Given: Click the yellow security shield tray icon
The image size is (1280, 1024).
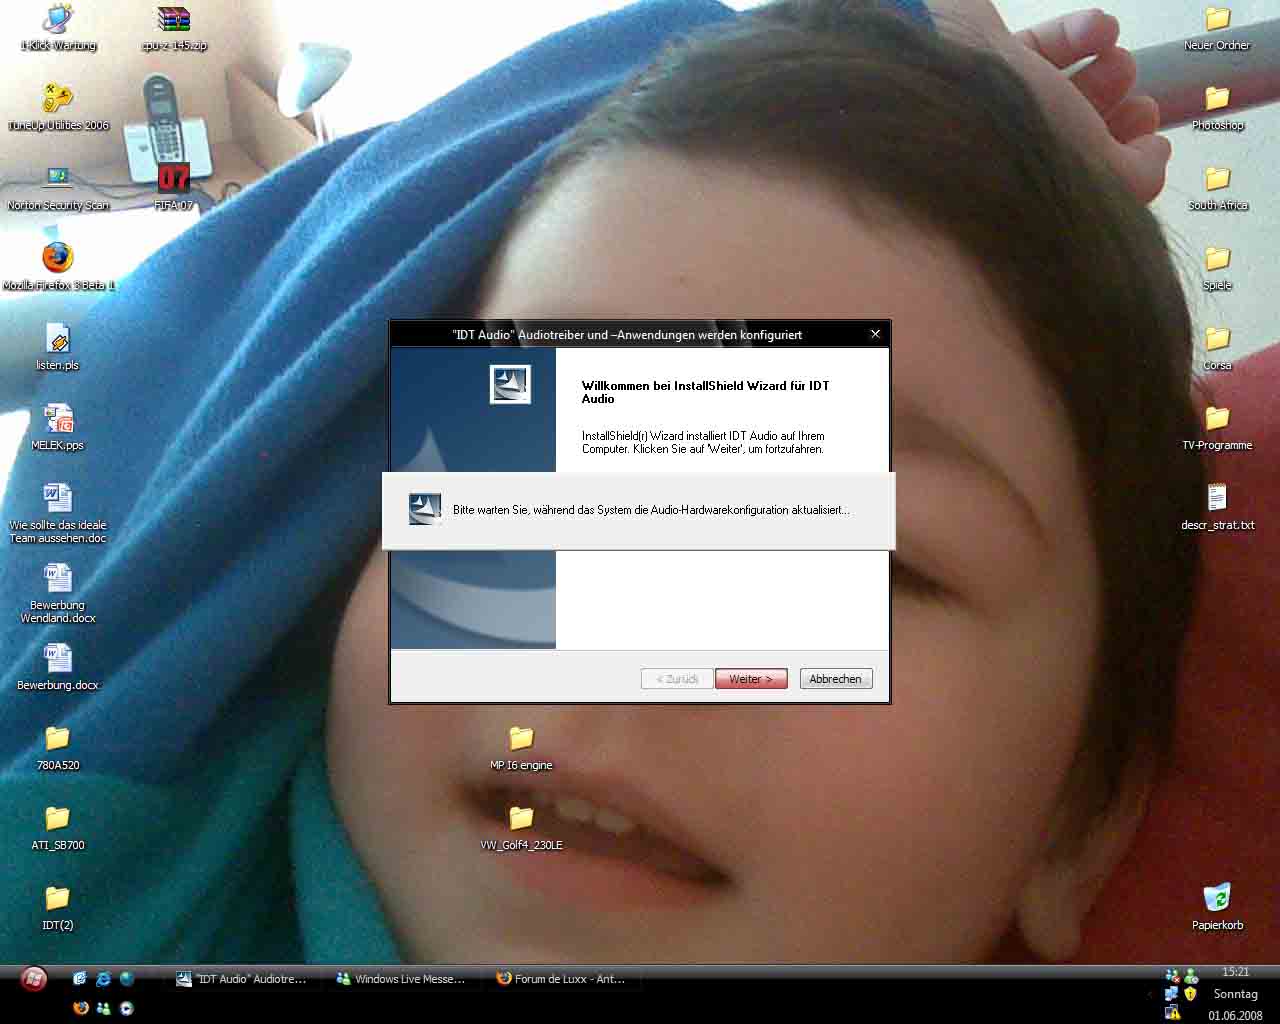Looking at the screenshot, I should pos(1190,994).
